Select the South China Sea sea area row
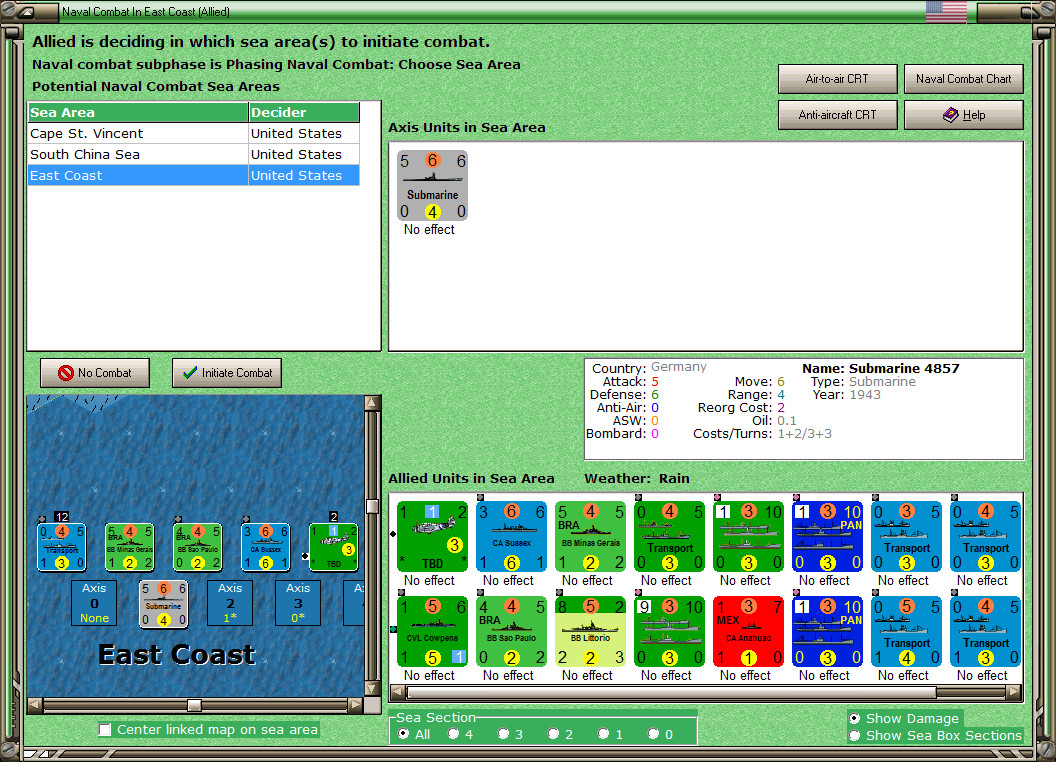 (x=193, y=154)
